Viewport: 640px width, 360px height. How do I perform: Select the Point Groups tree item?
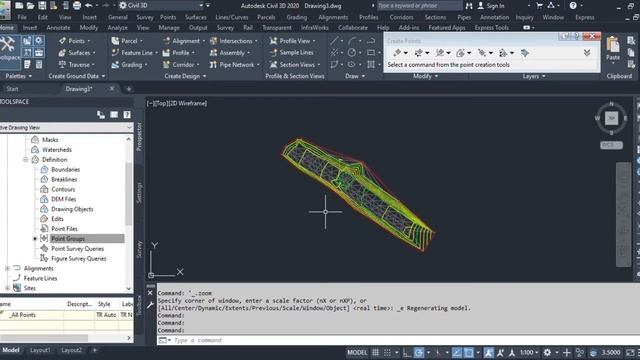(68, 239)
